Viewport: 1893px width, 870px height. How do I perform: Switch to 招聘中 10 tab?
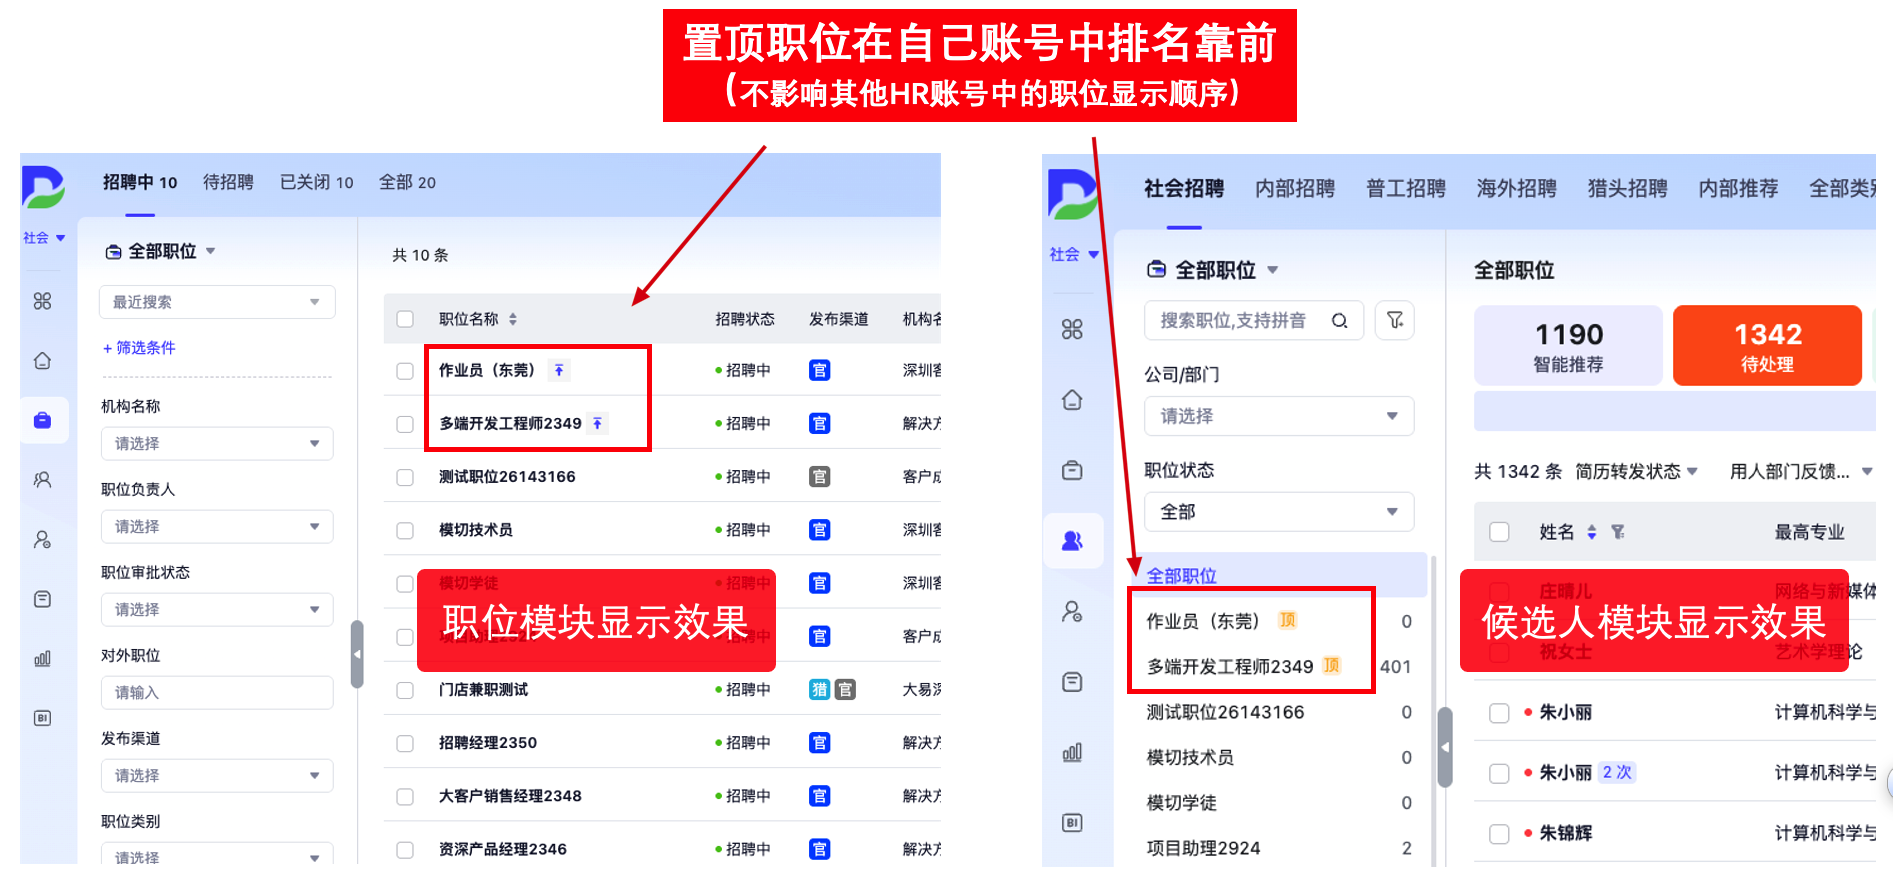point(140,182)
